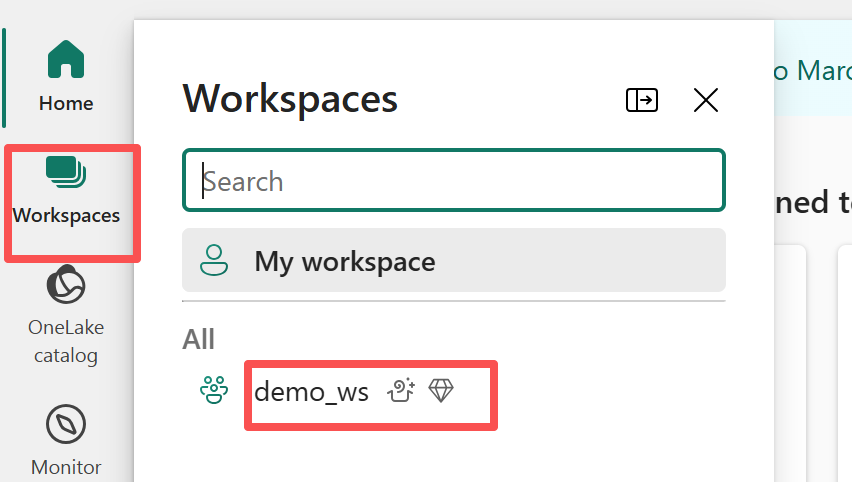Close the Workspaces pane
Viewport: 852px width, 482px height.
(x=706, y=100)
